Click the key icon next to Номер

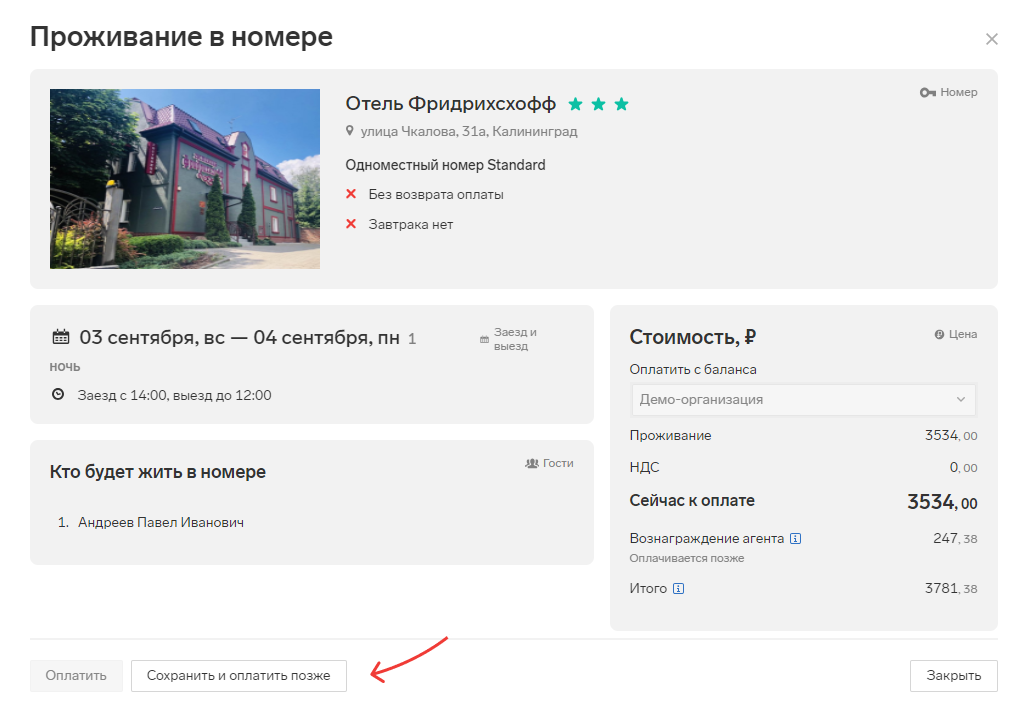pos(928,93)
